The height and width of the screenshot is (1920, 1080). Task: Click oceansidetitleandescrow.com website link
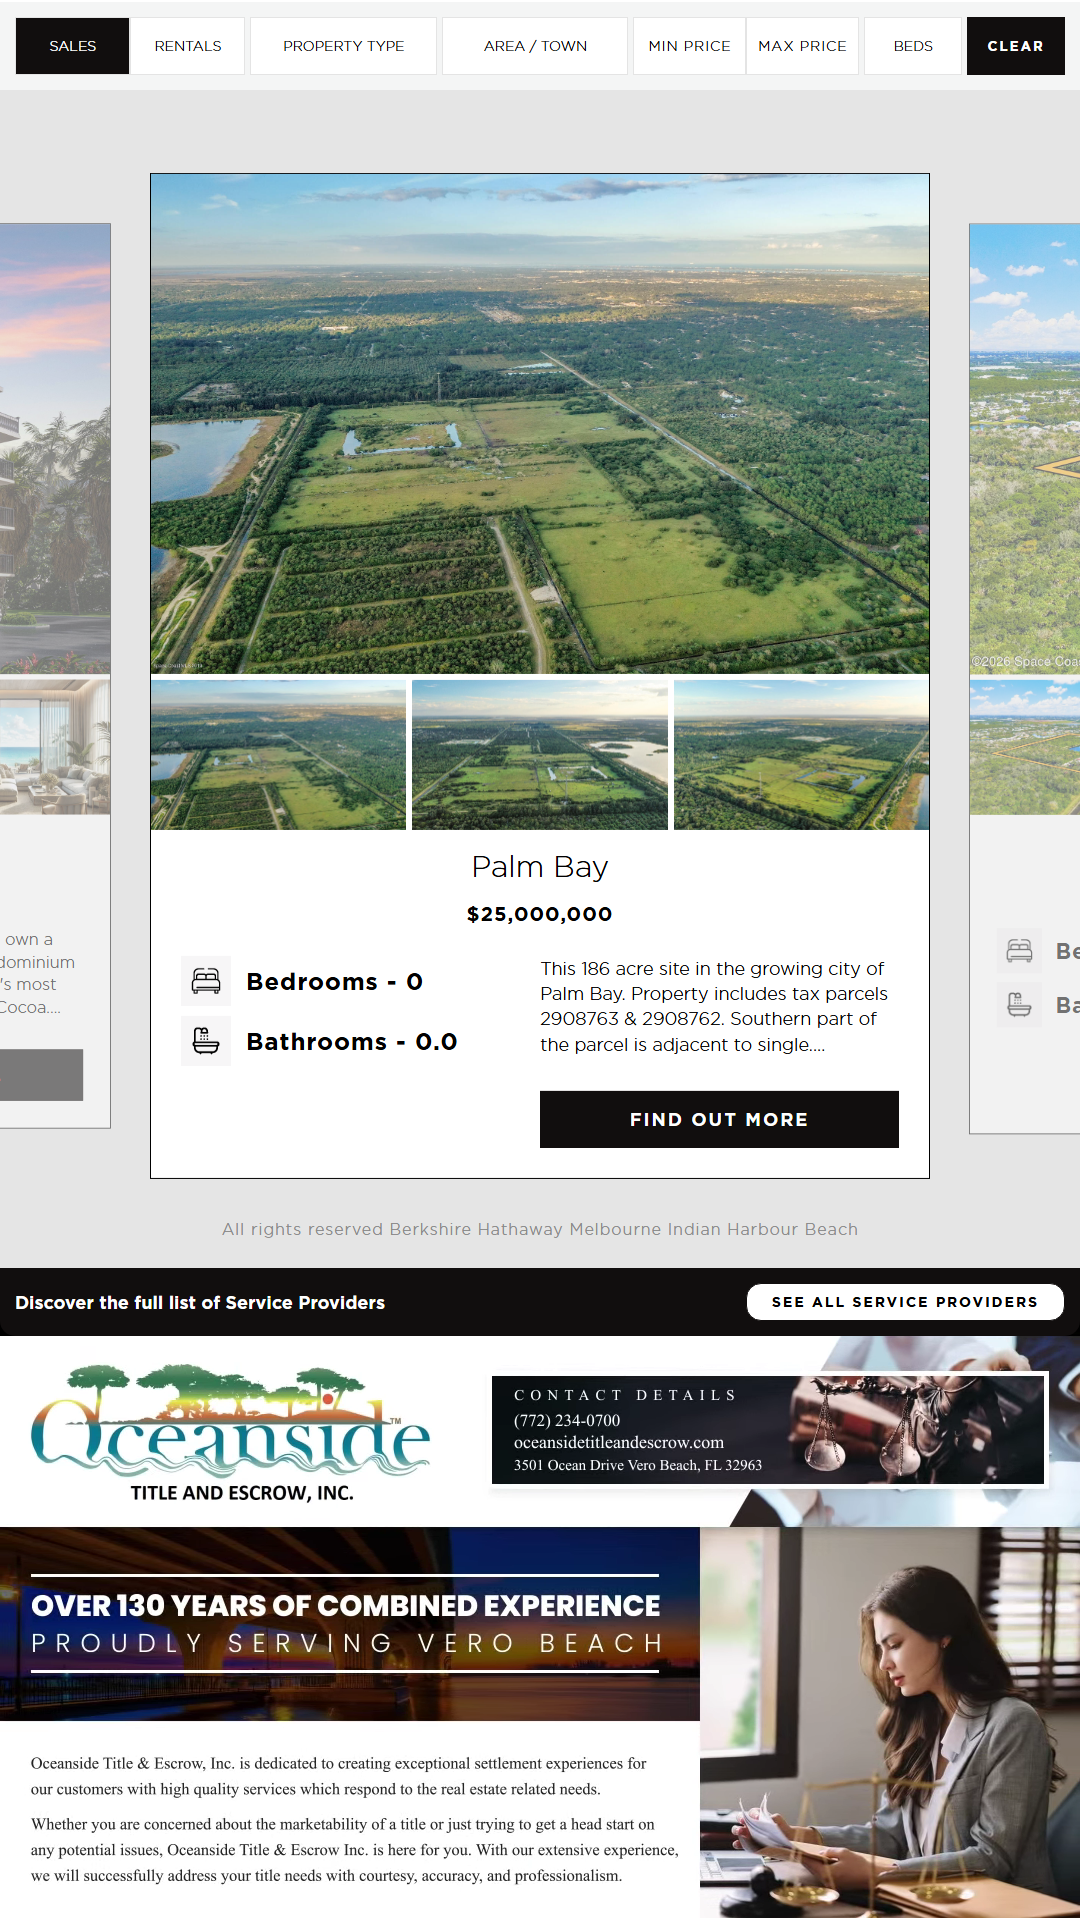[619, 1442]
